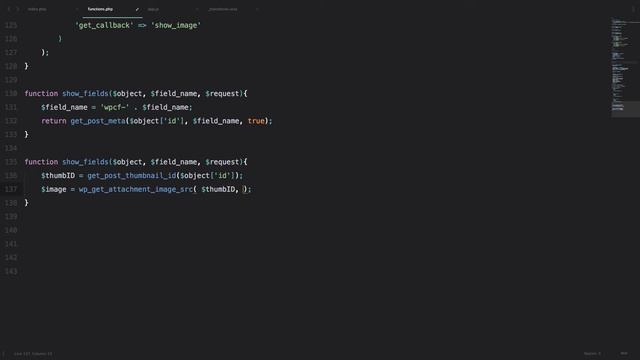Open the tab list dropdown at top right
This screenshot has height=360, width=640.
coord(633,9)
